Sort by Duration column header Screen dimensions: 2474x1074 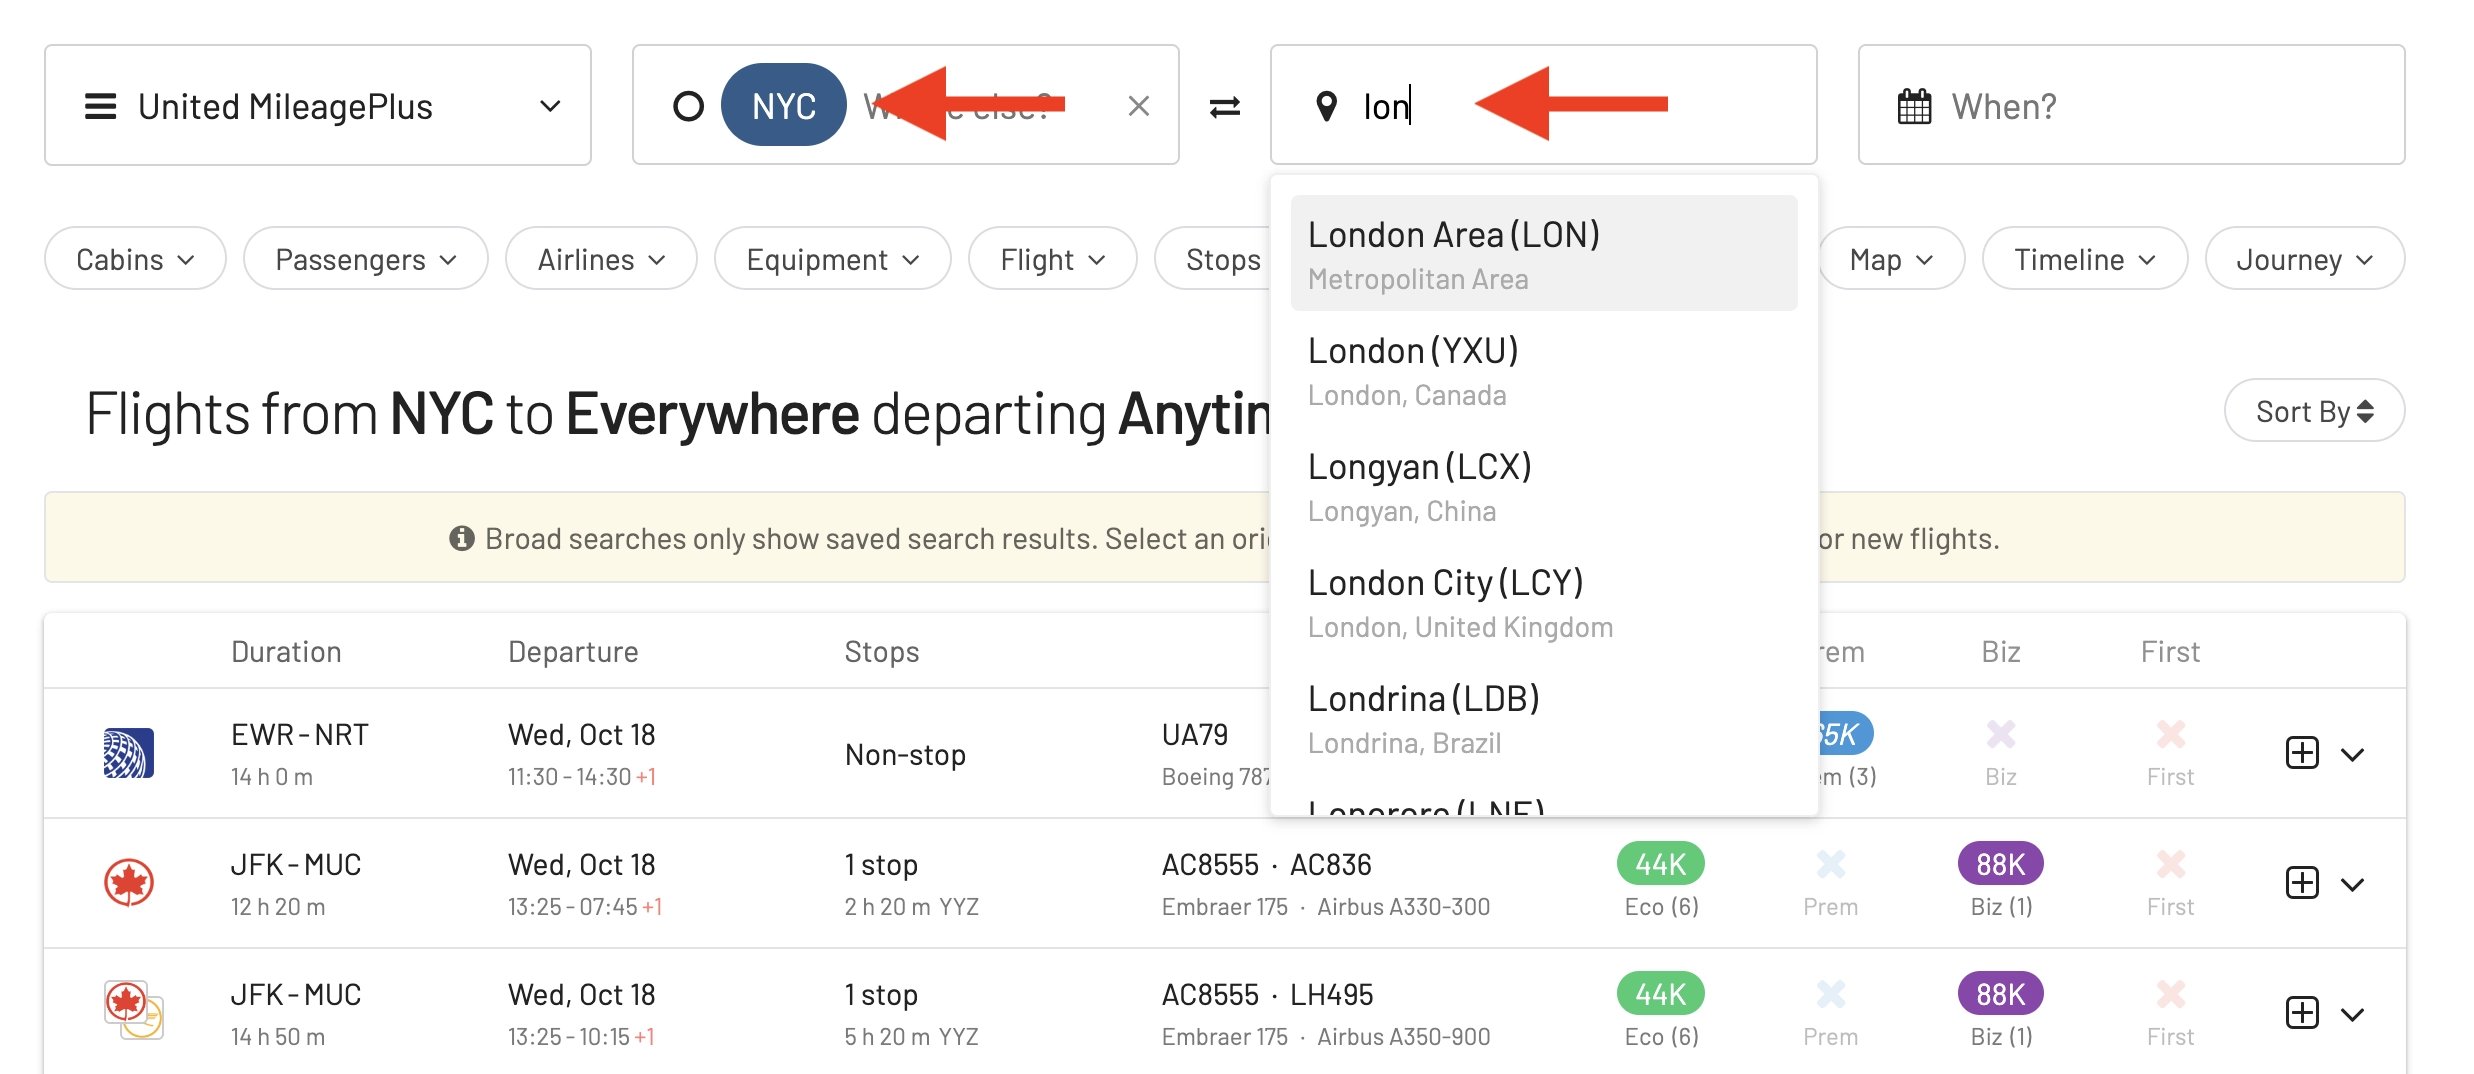286,651
